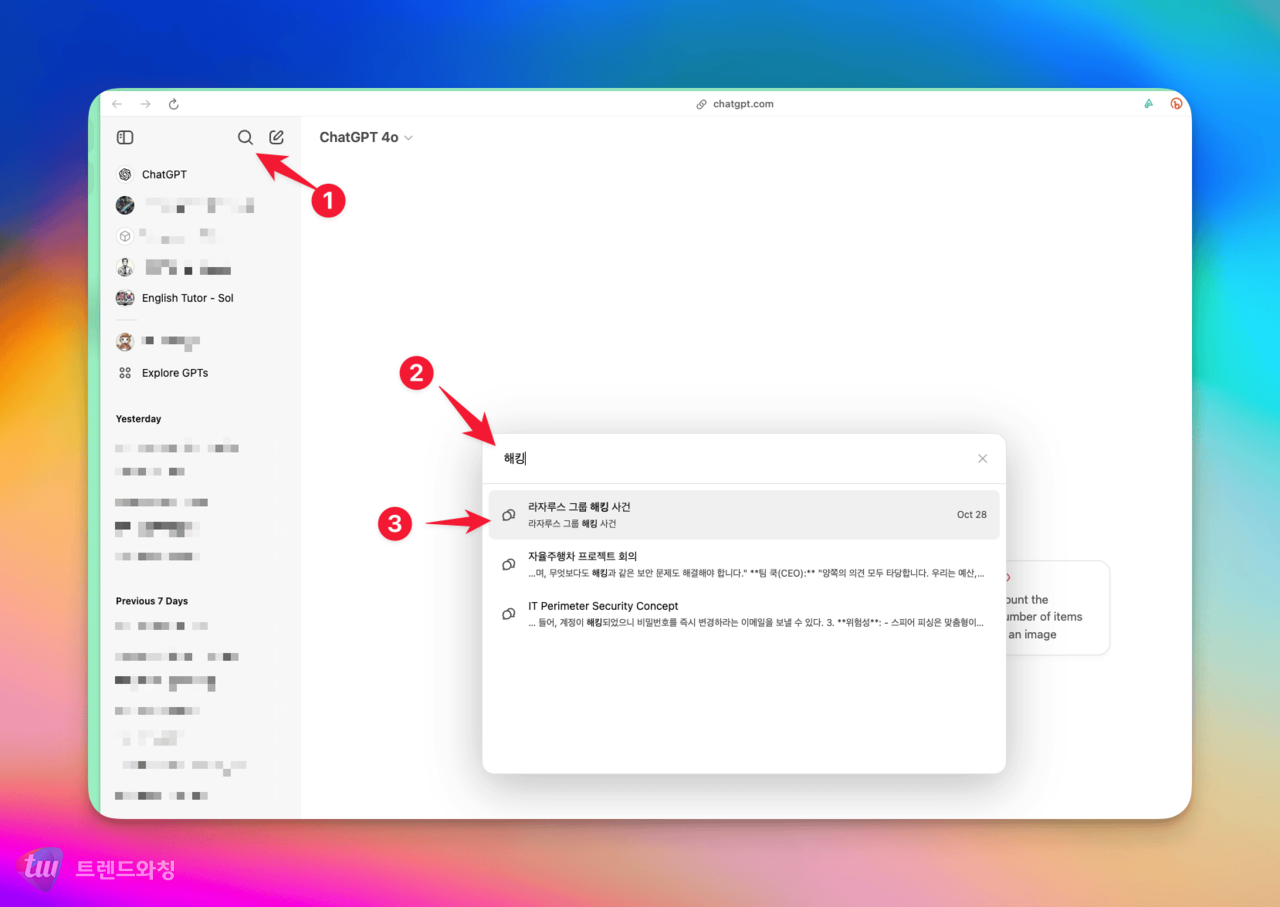This screenshot has height=907, width=1280.
Task: Open the 라자루스 그룹 해킹 사건 result
Action: click(x=744, y=515)
